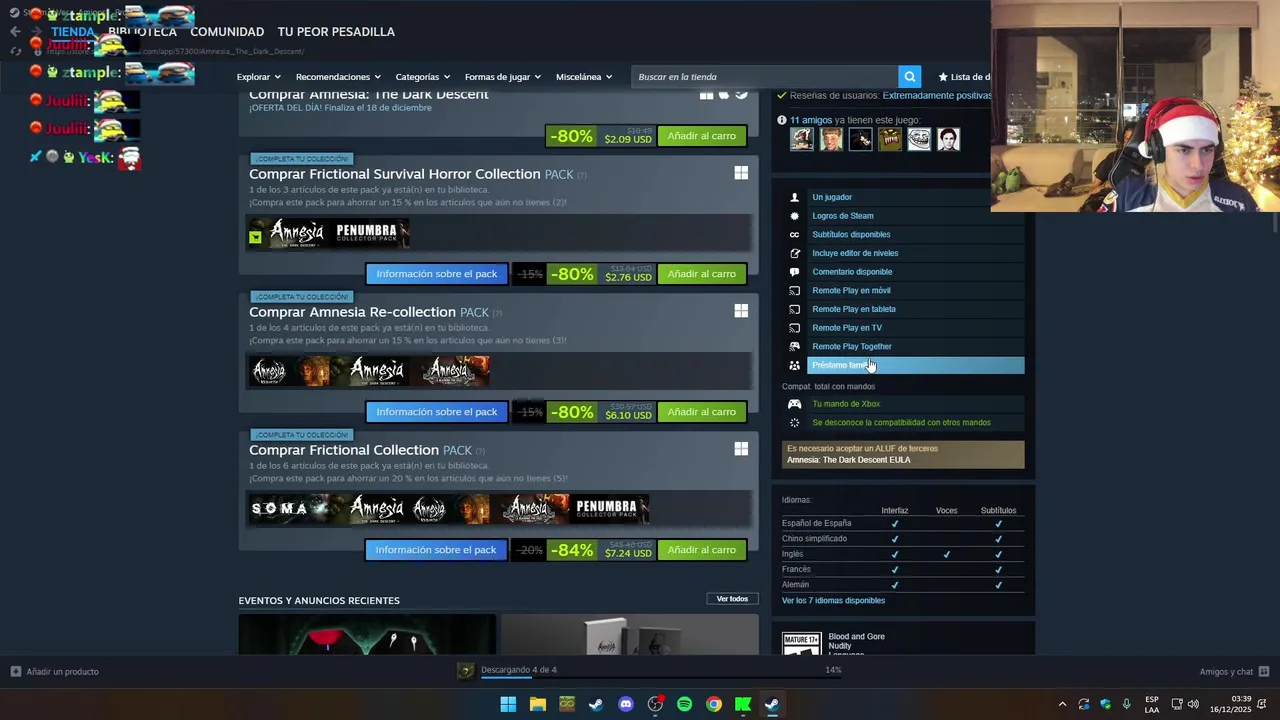Viewport: 1280px width, 720px height.
Task: Open Extremadamente positivas reviews link
Action: tap(936, 96)
